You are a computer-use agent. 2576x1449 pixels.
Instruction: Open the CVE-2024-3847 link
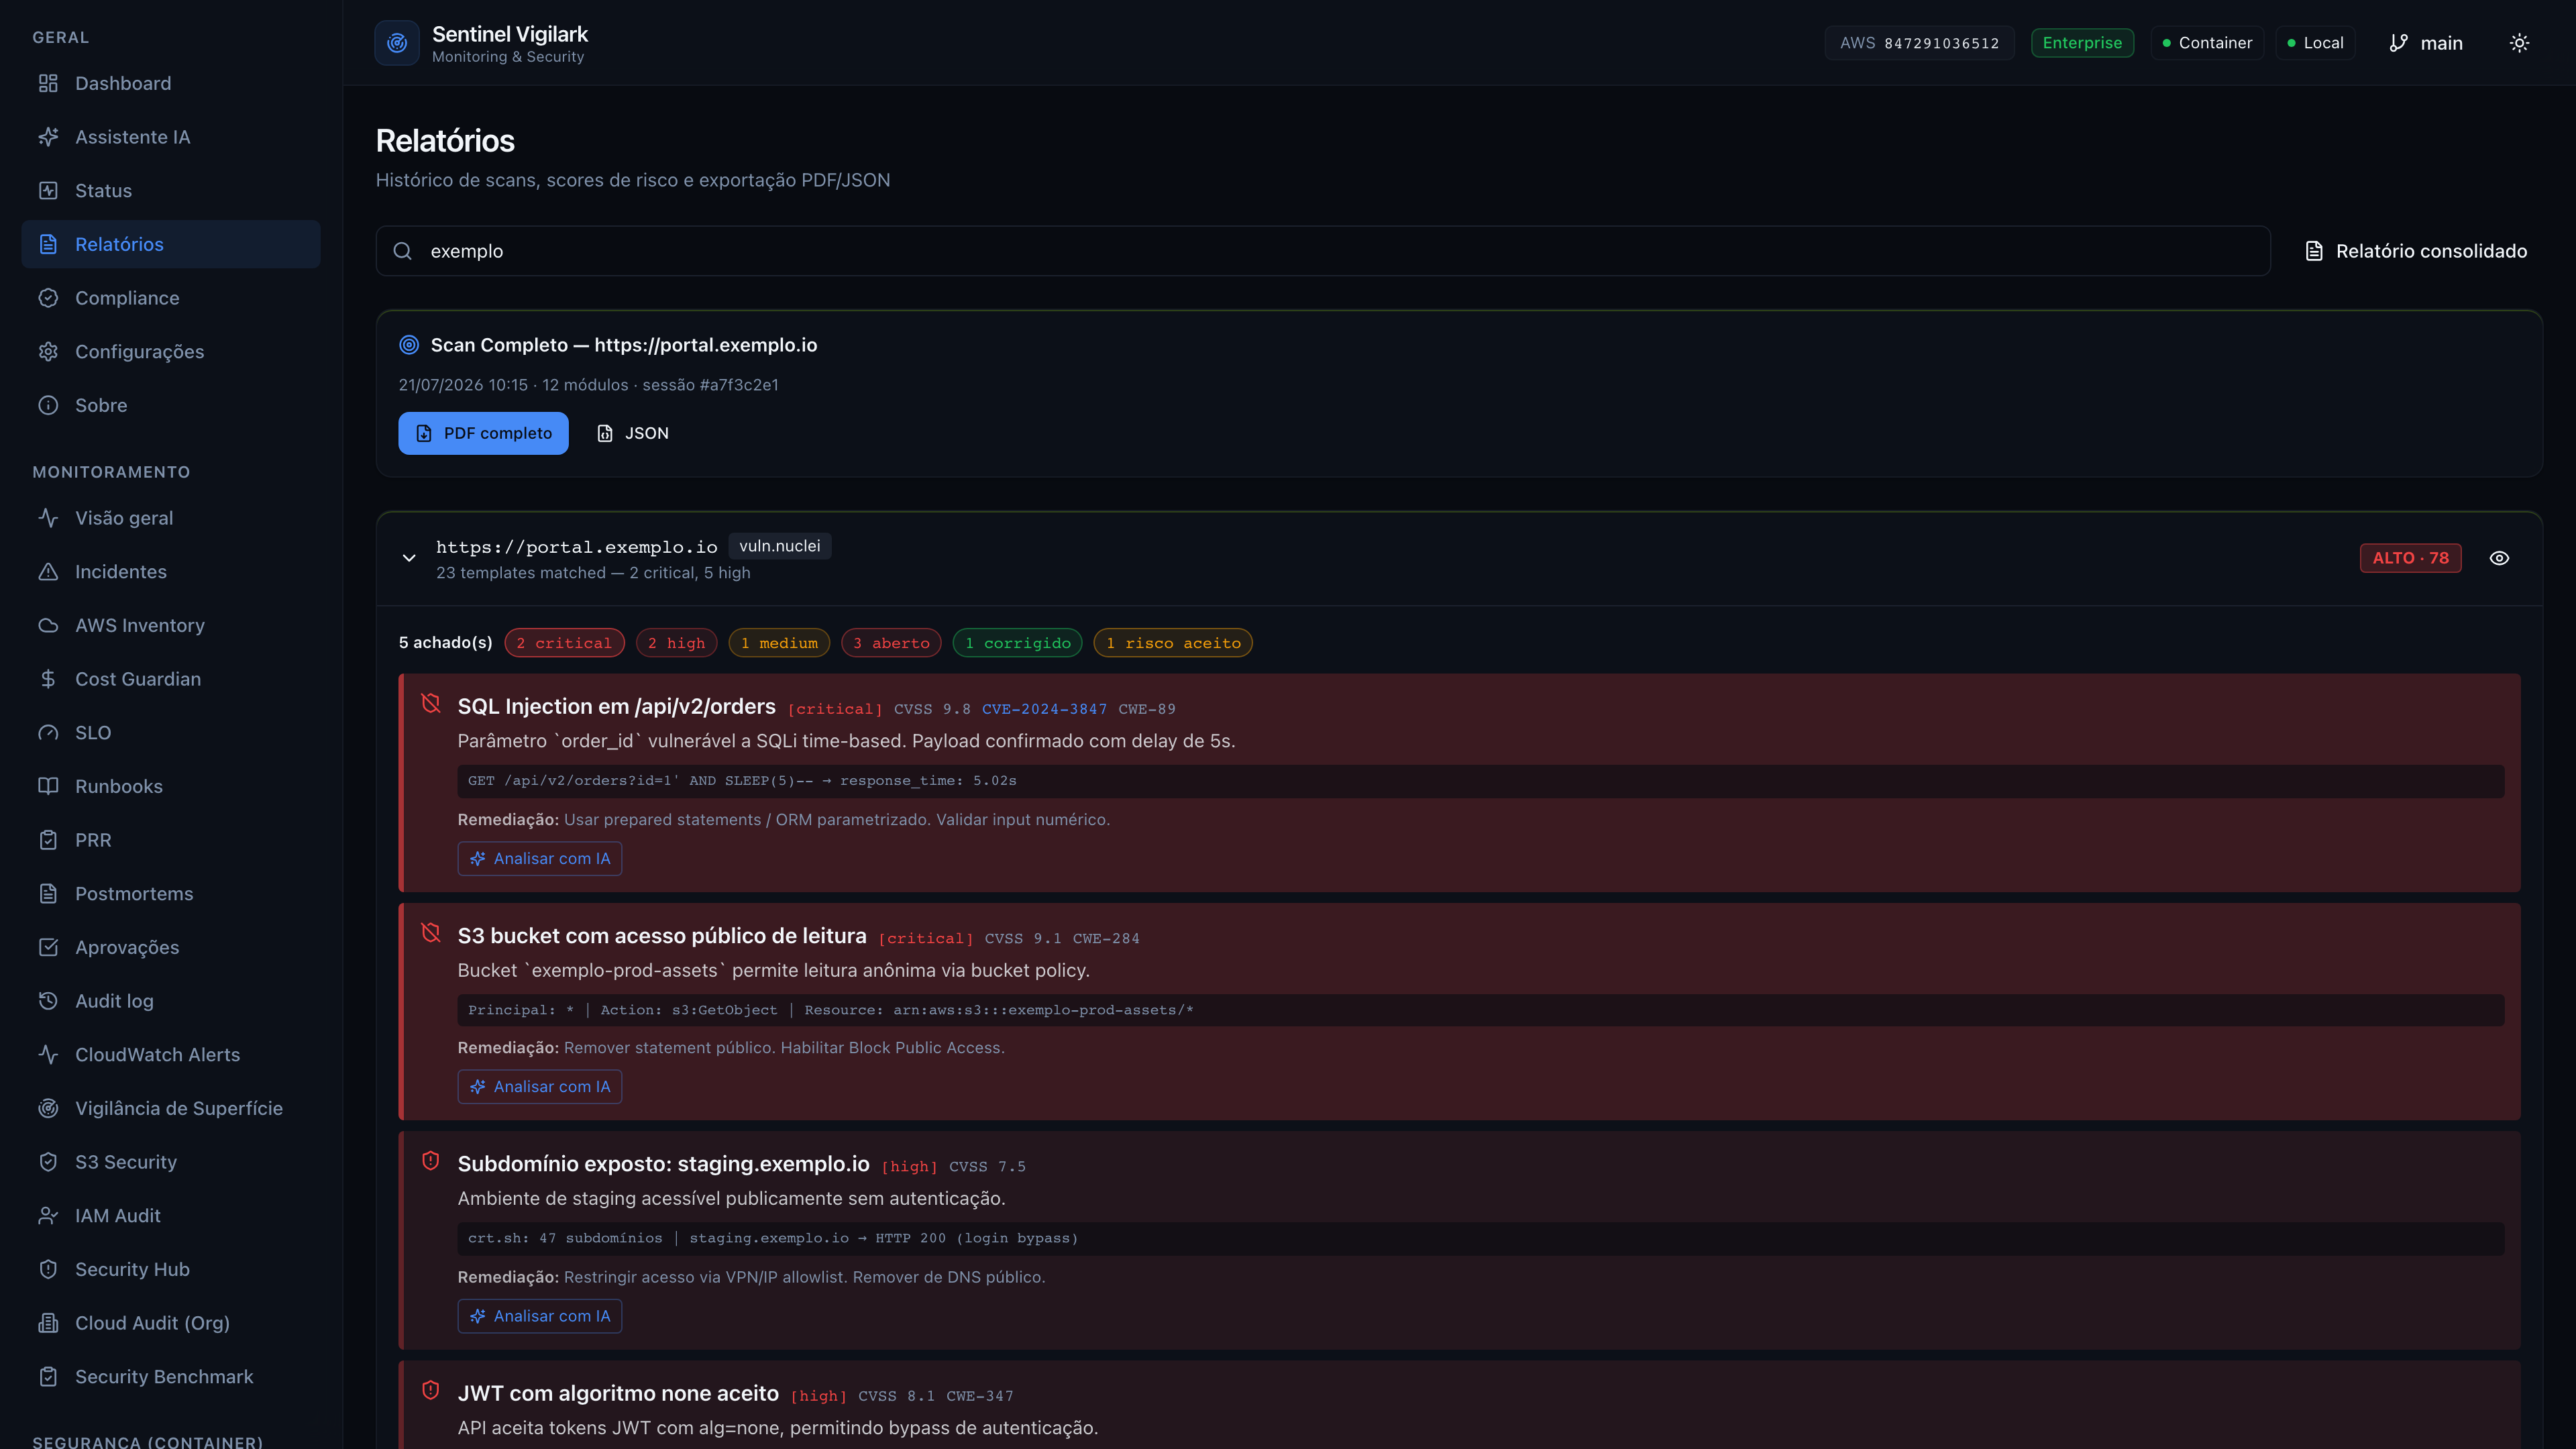pos(1044,709)
